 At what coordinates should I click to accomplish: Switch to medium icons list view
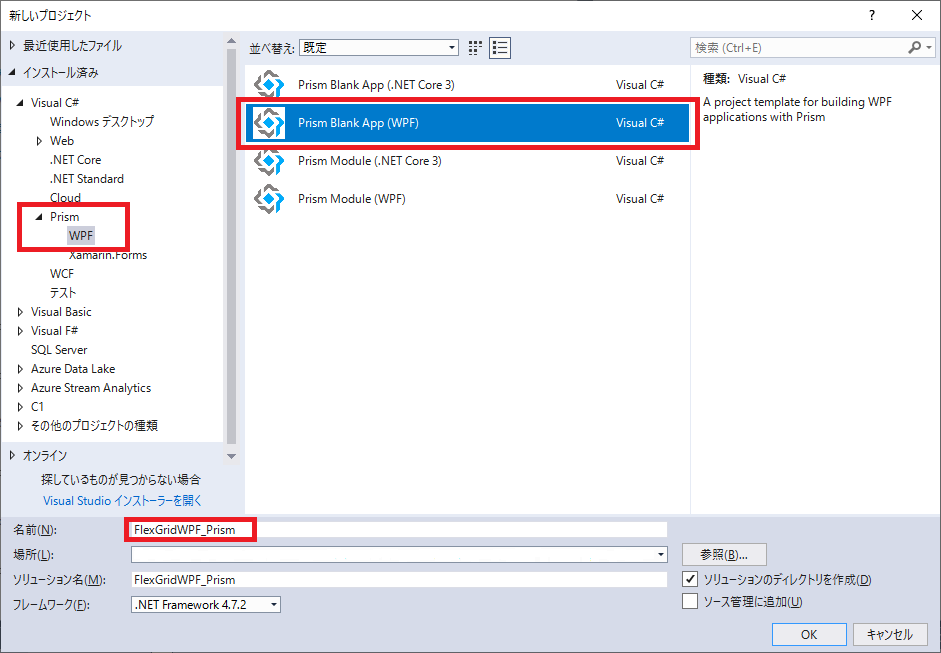pyautogui.click(x=500, y=47)
